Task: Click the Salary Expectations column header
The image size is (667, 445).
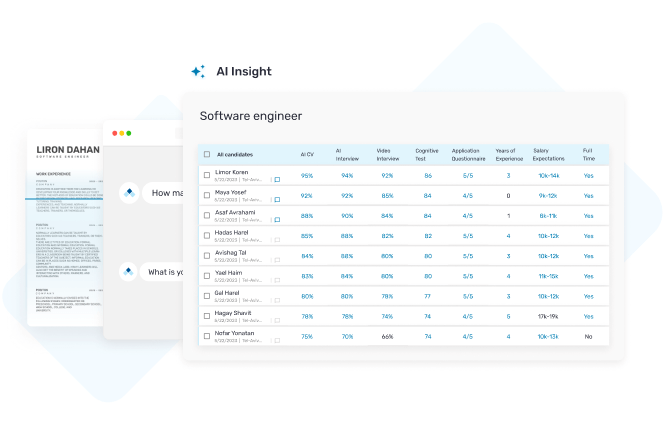Action: tap(549, 155)
